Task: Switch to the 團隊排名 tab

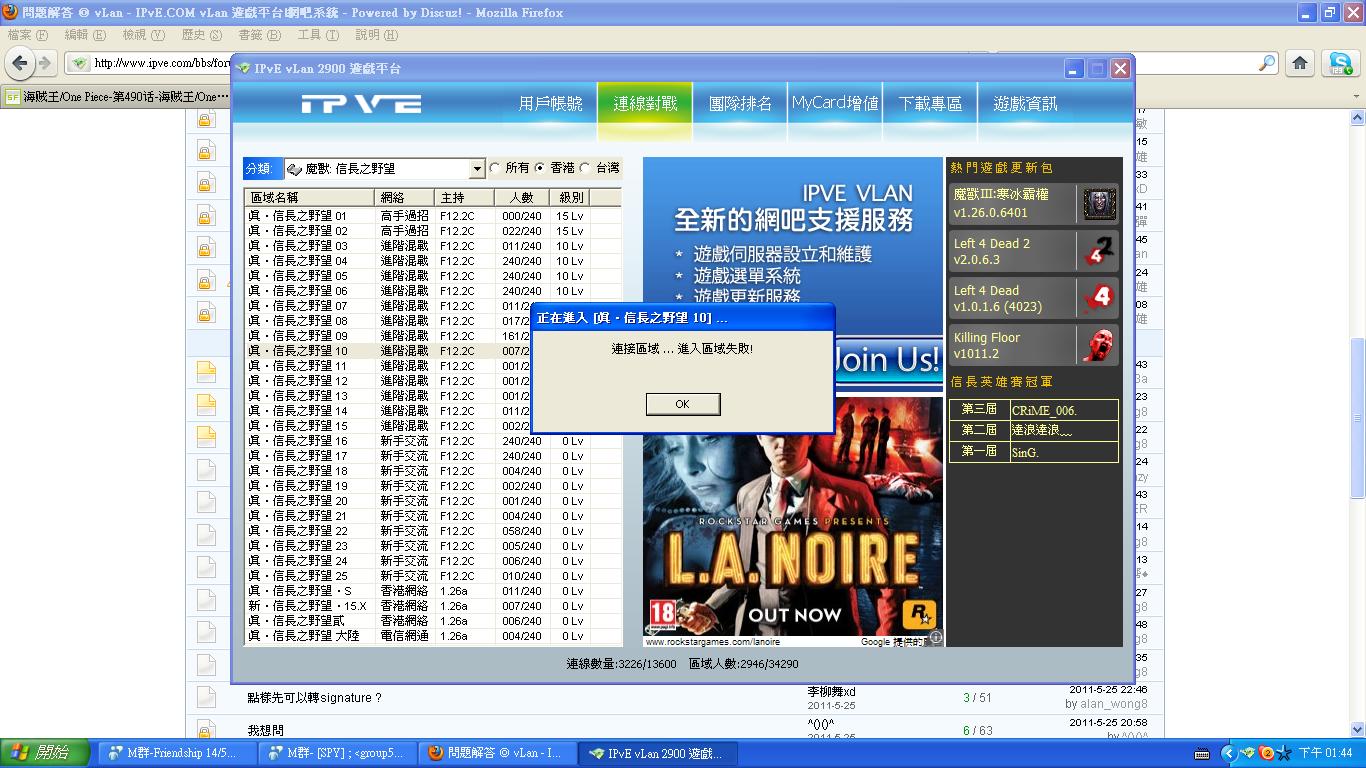Action: (x=740, y=104)
